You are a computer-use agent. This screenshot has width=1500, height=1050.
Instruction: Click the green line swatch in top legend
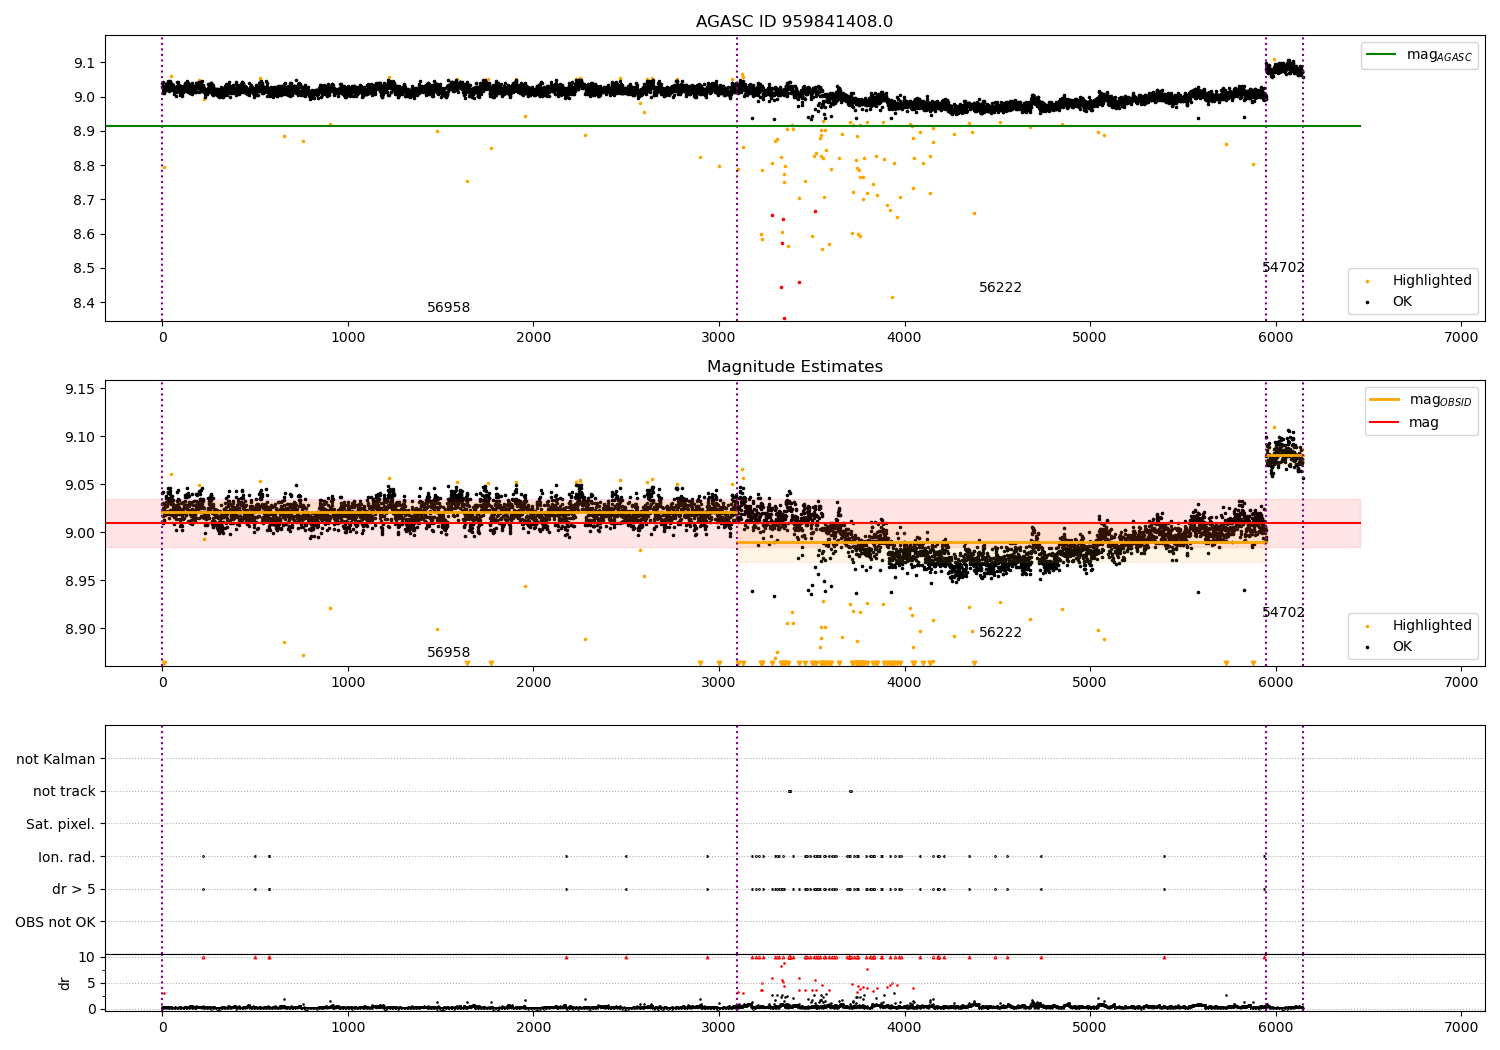point(1383,55)
